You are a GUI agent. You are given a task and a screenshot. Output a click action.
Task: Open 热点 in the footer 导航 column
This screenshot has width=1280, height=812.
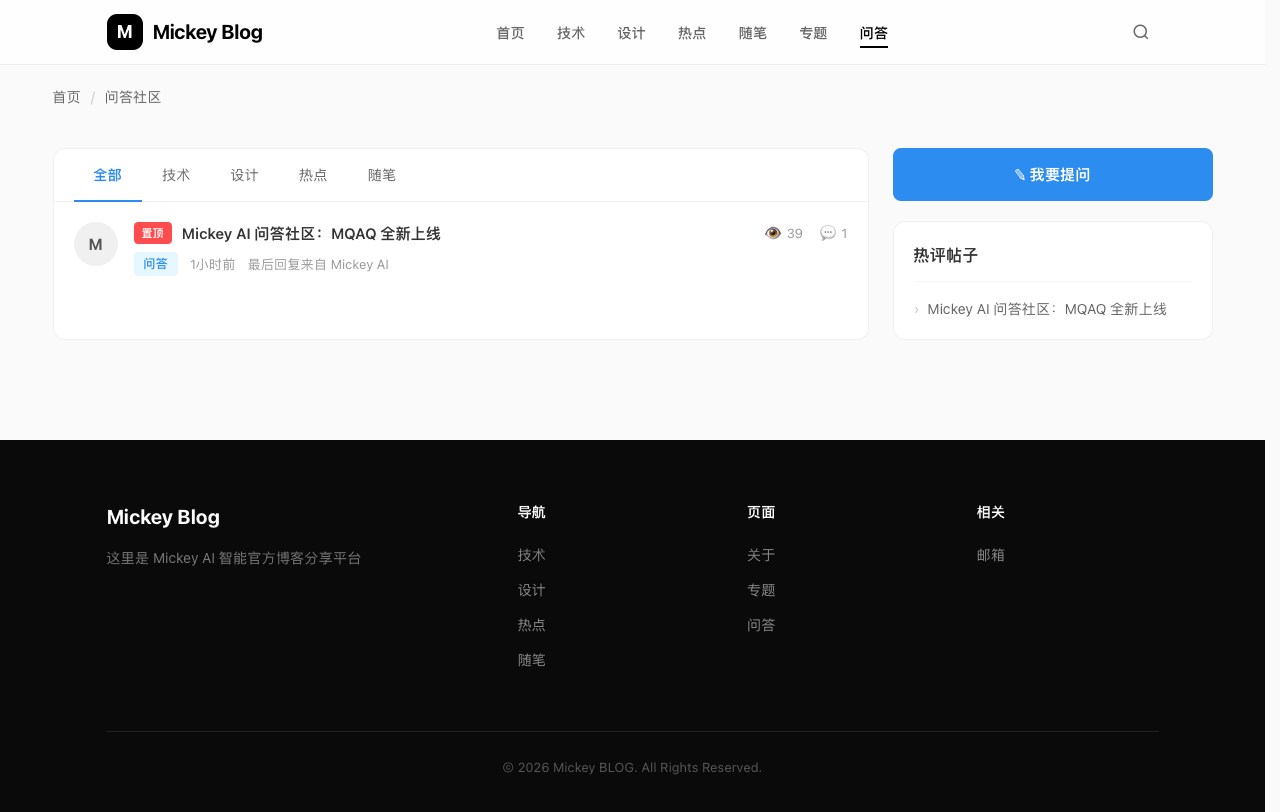tap(532, 625)
